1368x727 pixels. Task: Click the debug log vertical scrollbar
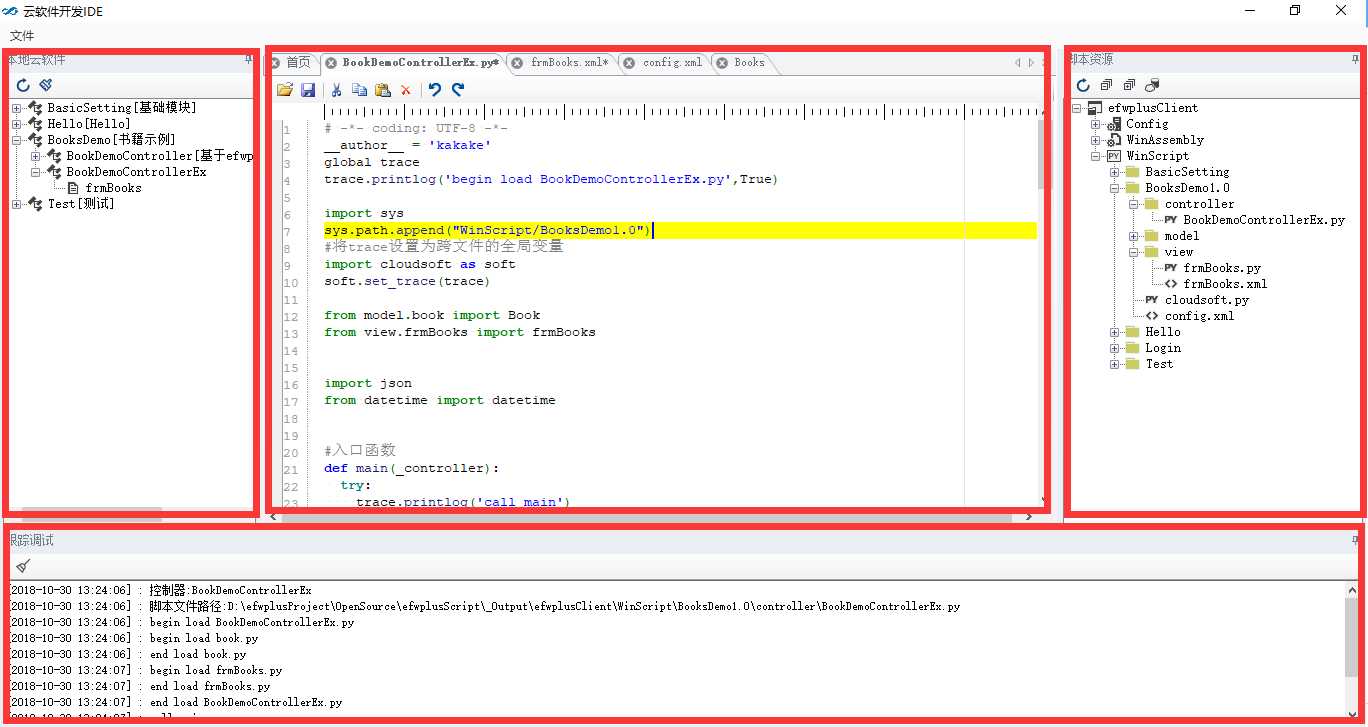(1353, 640)
